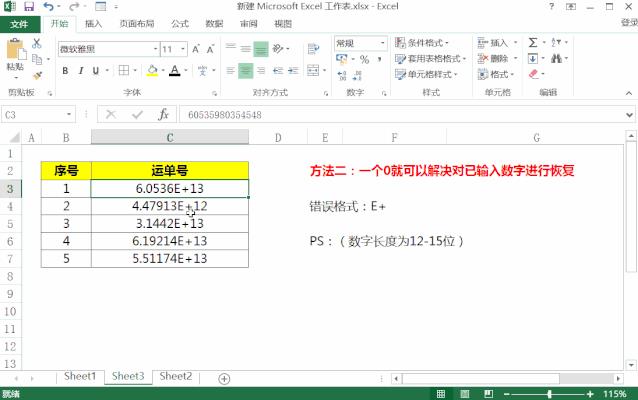The image size is (638, 400).
Task: Click the Clear eraser icon
Action: pyautogui.click(x=533, y=74)
